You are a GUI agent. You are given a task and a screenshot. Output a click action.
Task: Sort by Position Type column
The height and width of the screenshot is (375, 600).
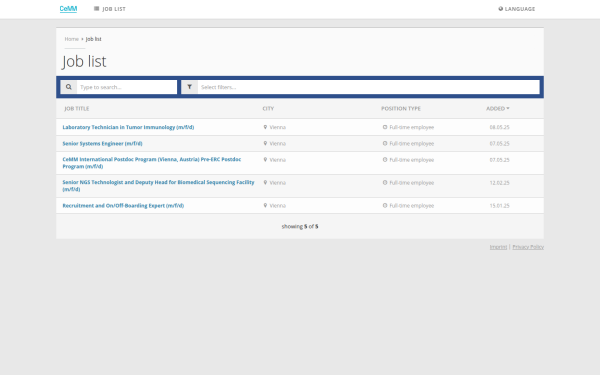click(x=401, y=109)
